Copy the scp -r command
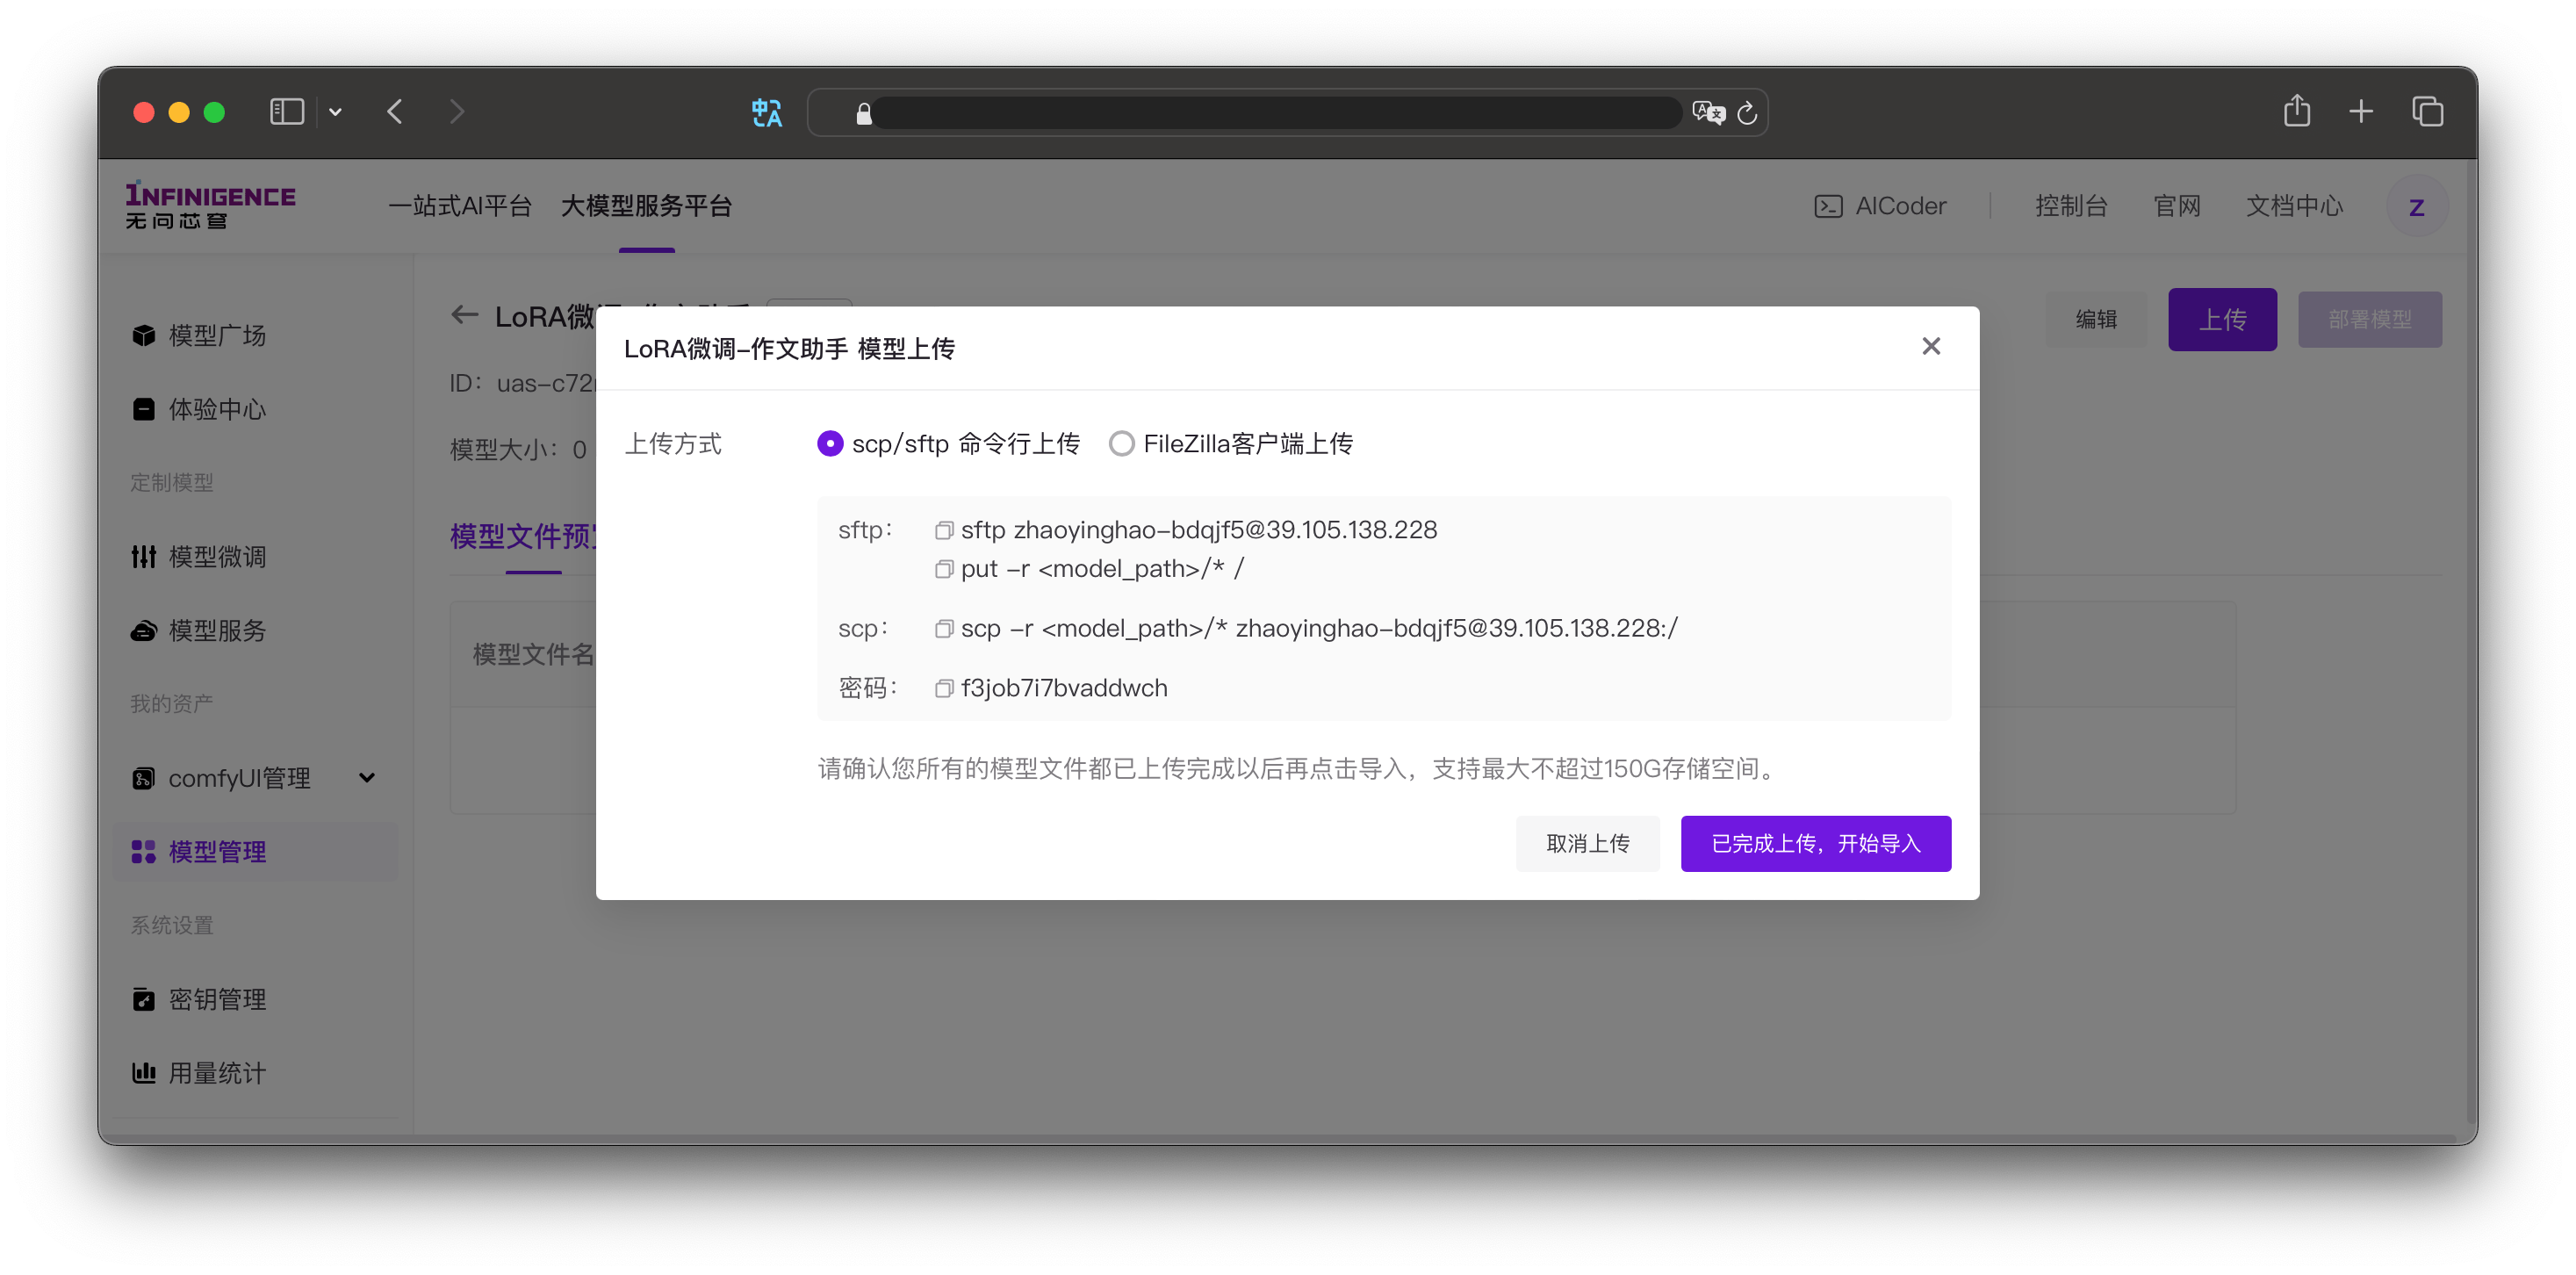This screenshot has width=2576, height=1275. point(943,628)
